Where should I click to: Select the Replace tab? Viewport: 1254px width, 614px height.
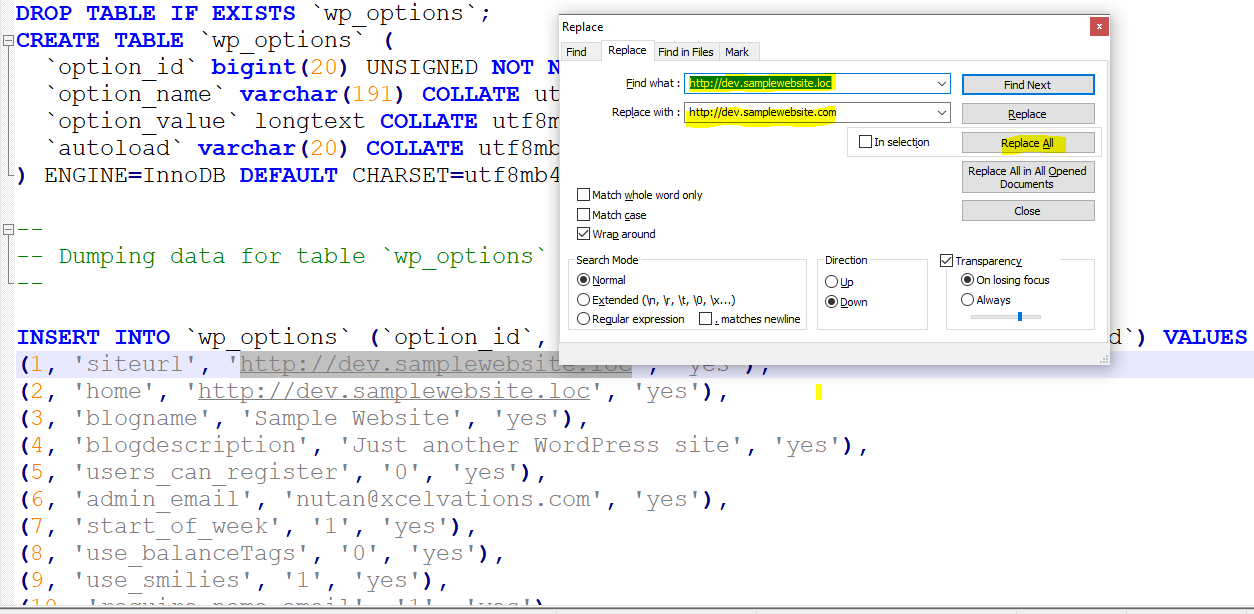pos(627,51)
